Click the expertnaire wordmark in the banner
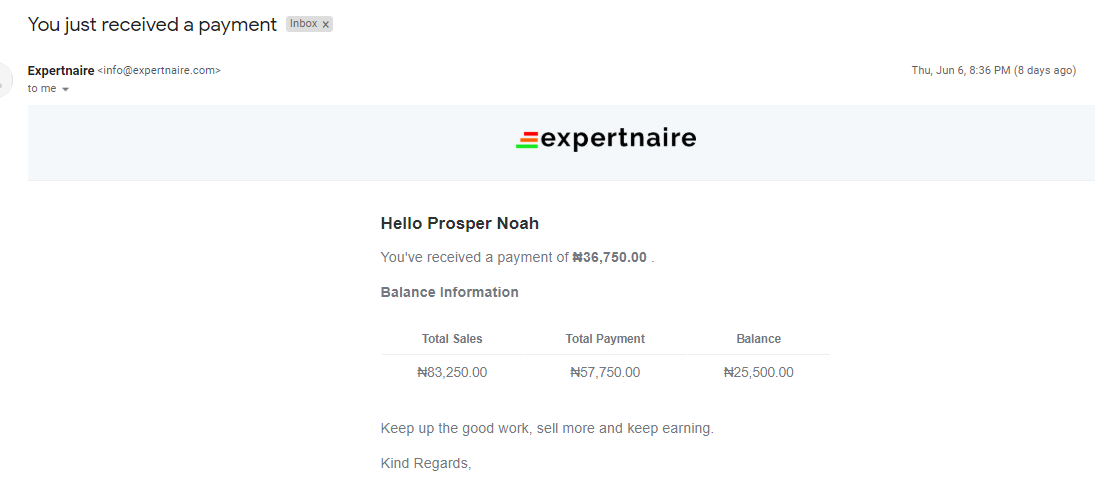This screenshot has width=1095, height=494. pos(619,138)
